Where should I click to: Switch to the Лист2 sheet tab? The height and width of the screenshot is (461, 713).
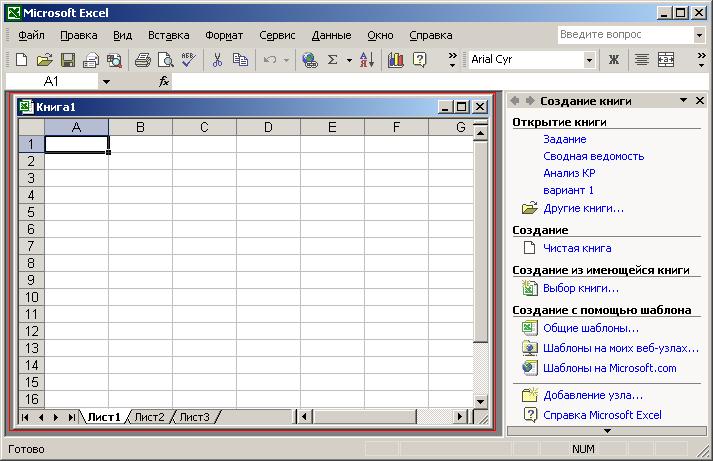pos(149,417)
